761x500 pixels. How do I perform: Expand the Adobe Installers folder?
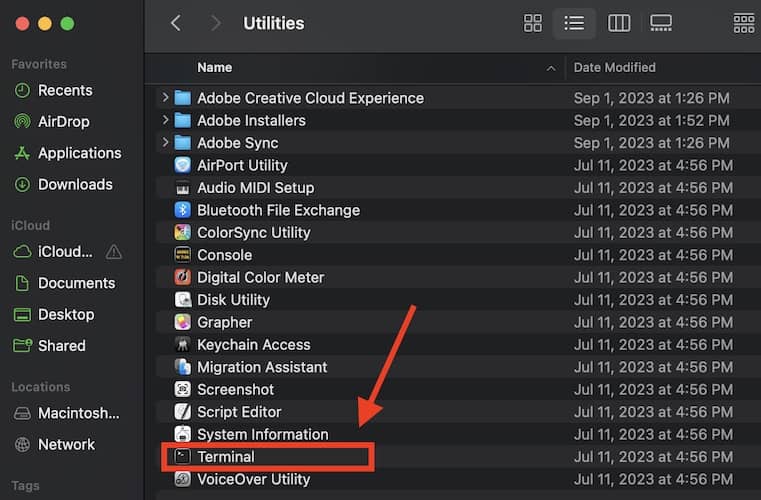[x=164, y=120]
